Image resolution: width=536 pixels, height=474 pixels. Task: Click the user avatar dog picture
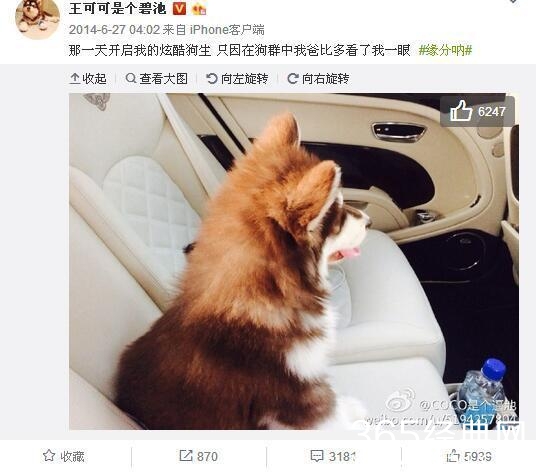click(38, 18)
